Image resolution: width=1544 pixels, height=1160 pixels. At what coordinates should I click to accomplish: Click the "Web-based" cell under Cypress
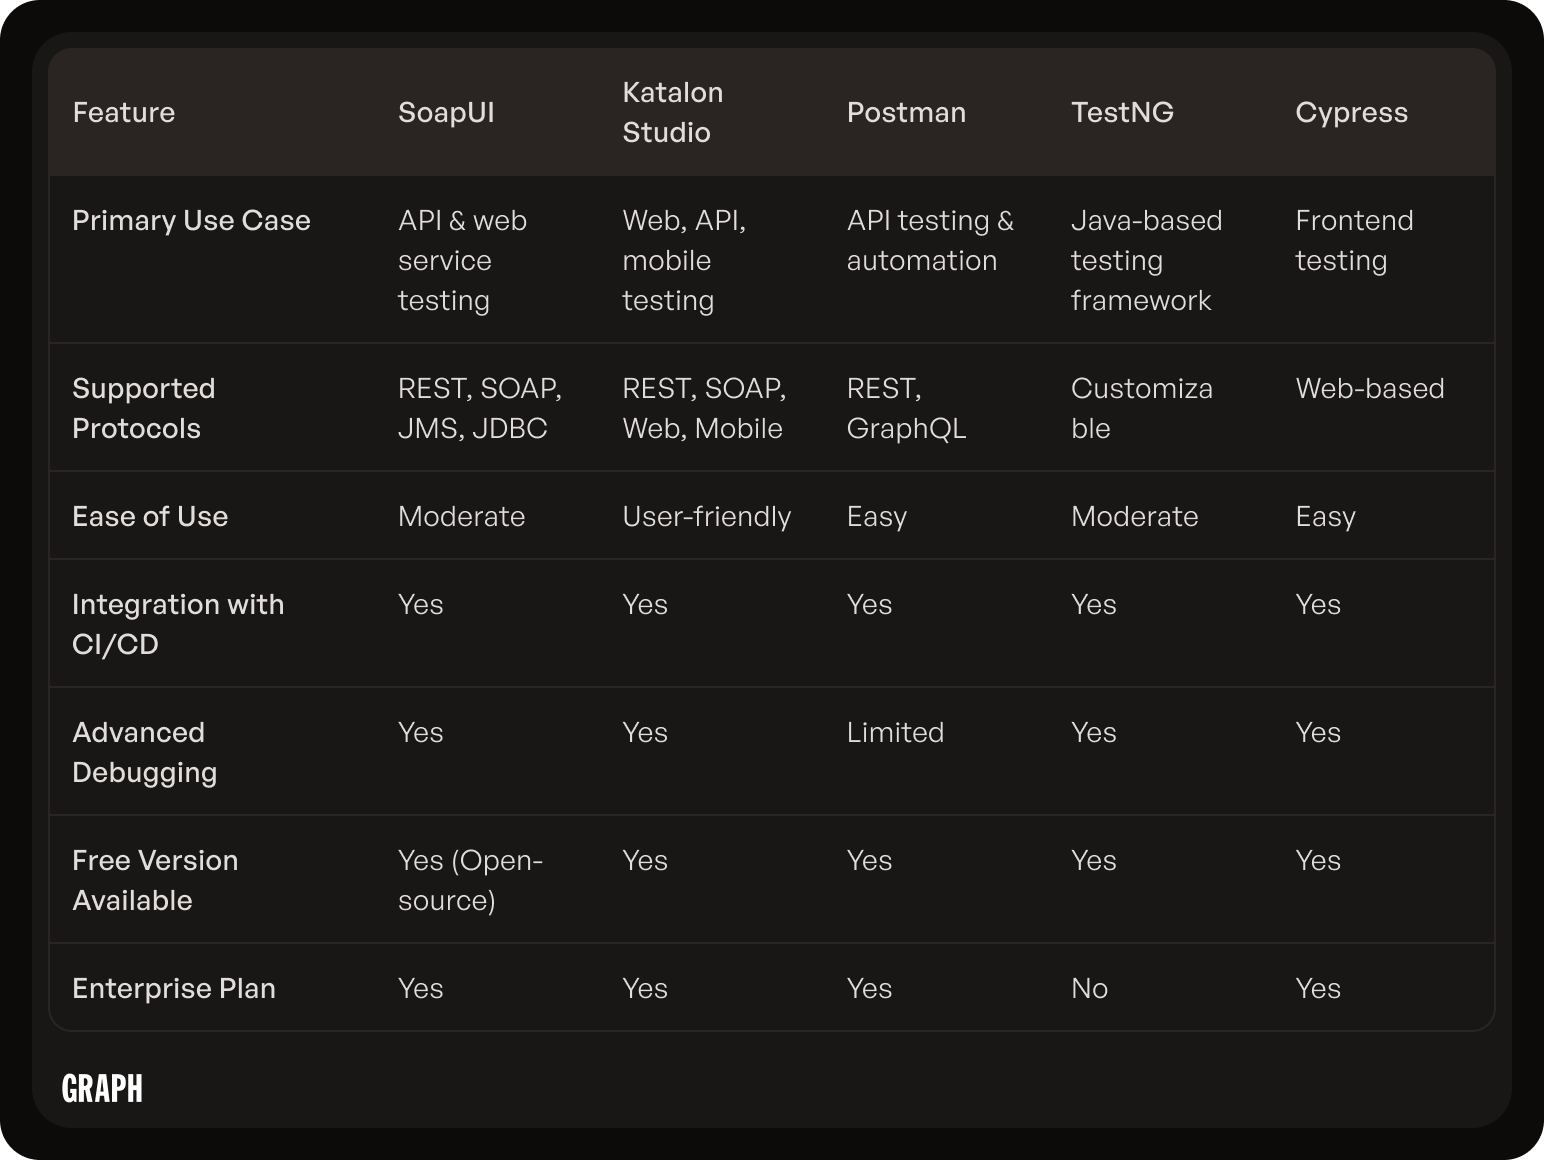click(1370, 388)
